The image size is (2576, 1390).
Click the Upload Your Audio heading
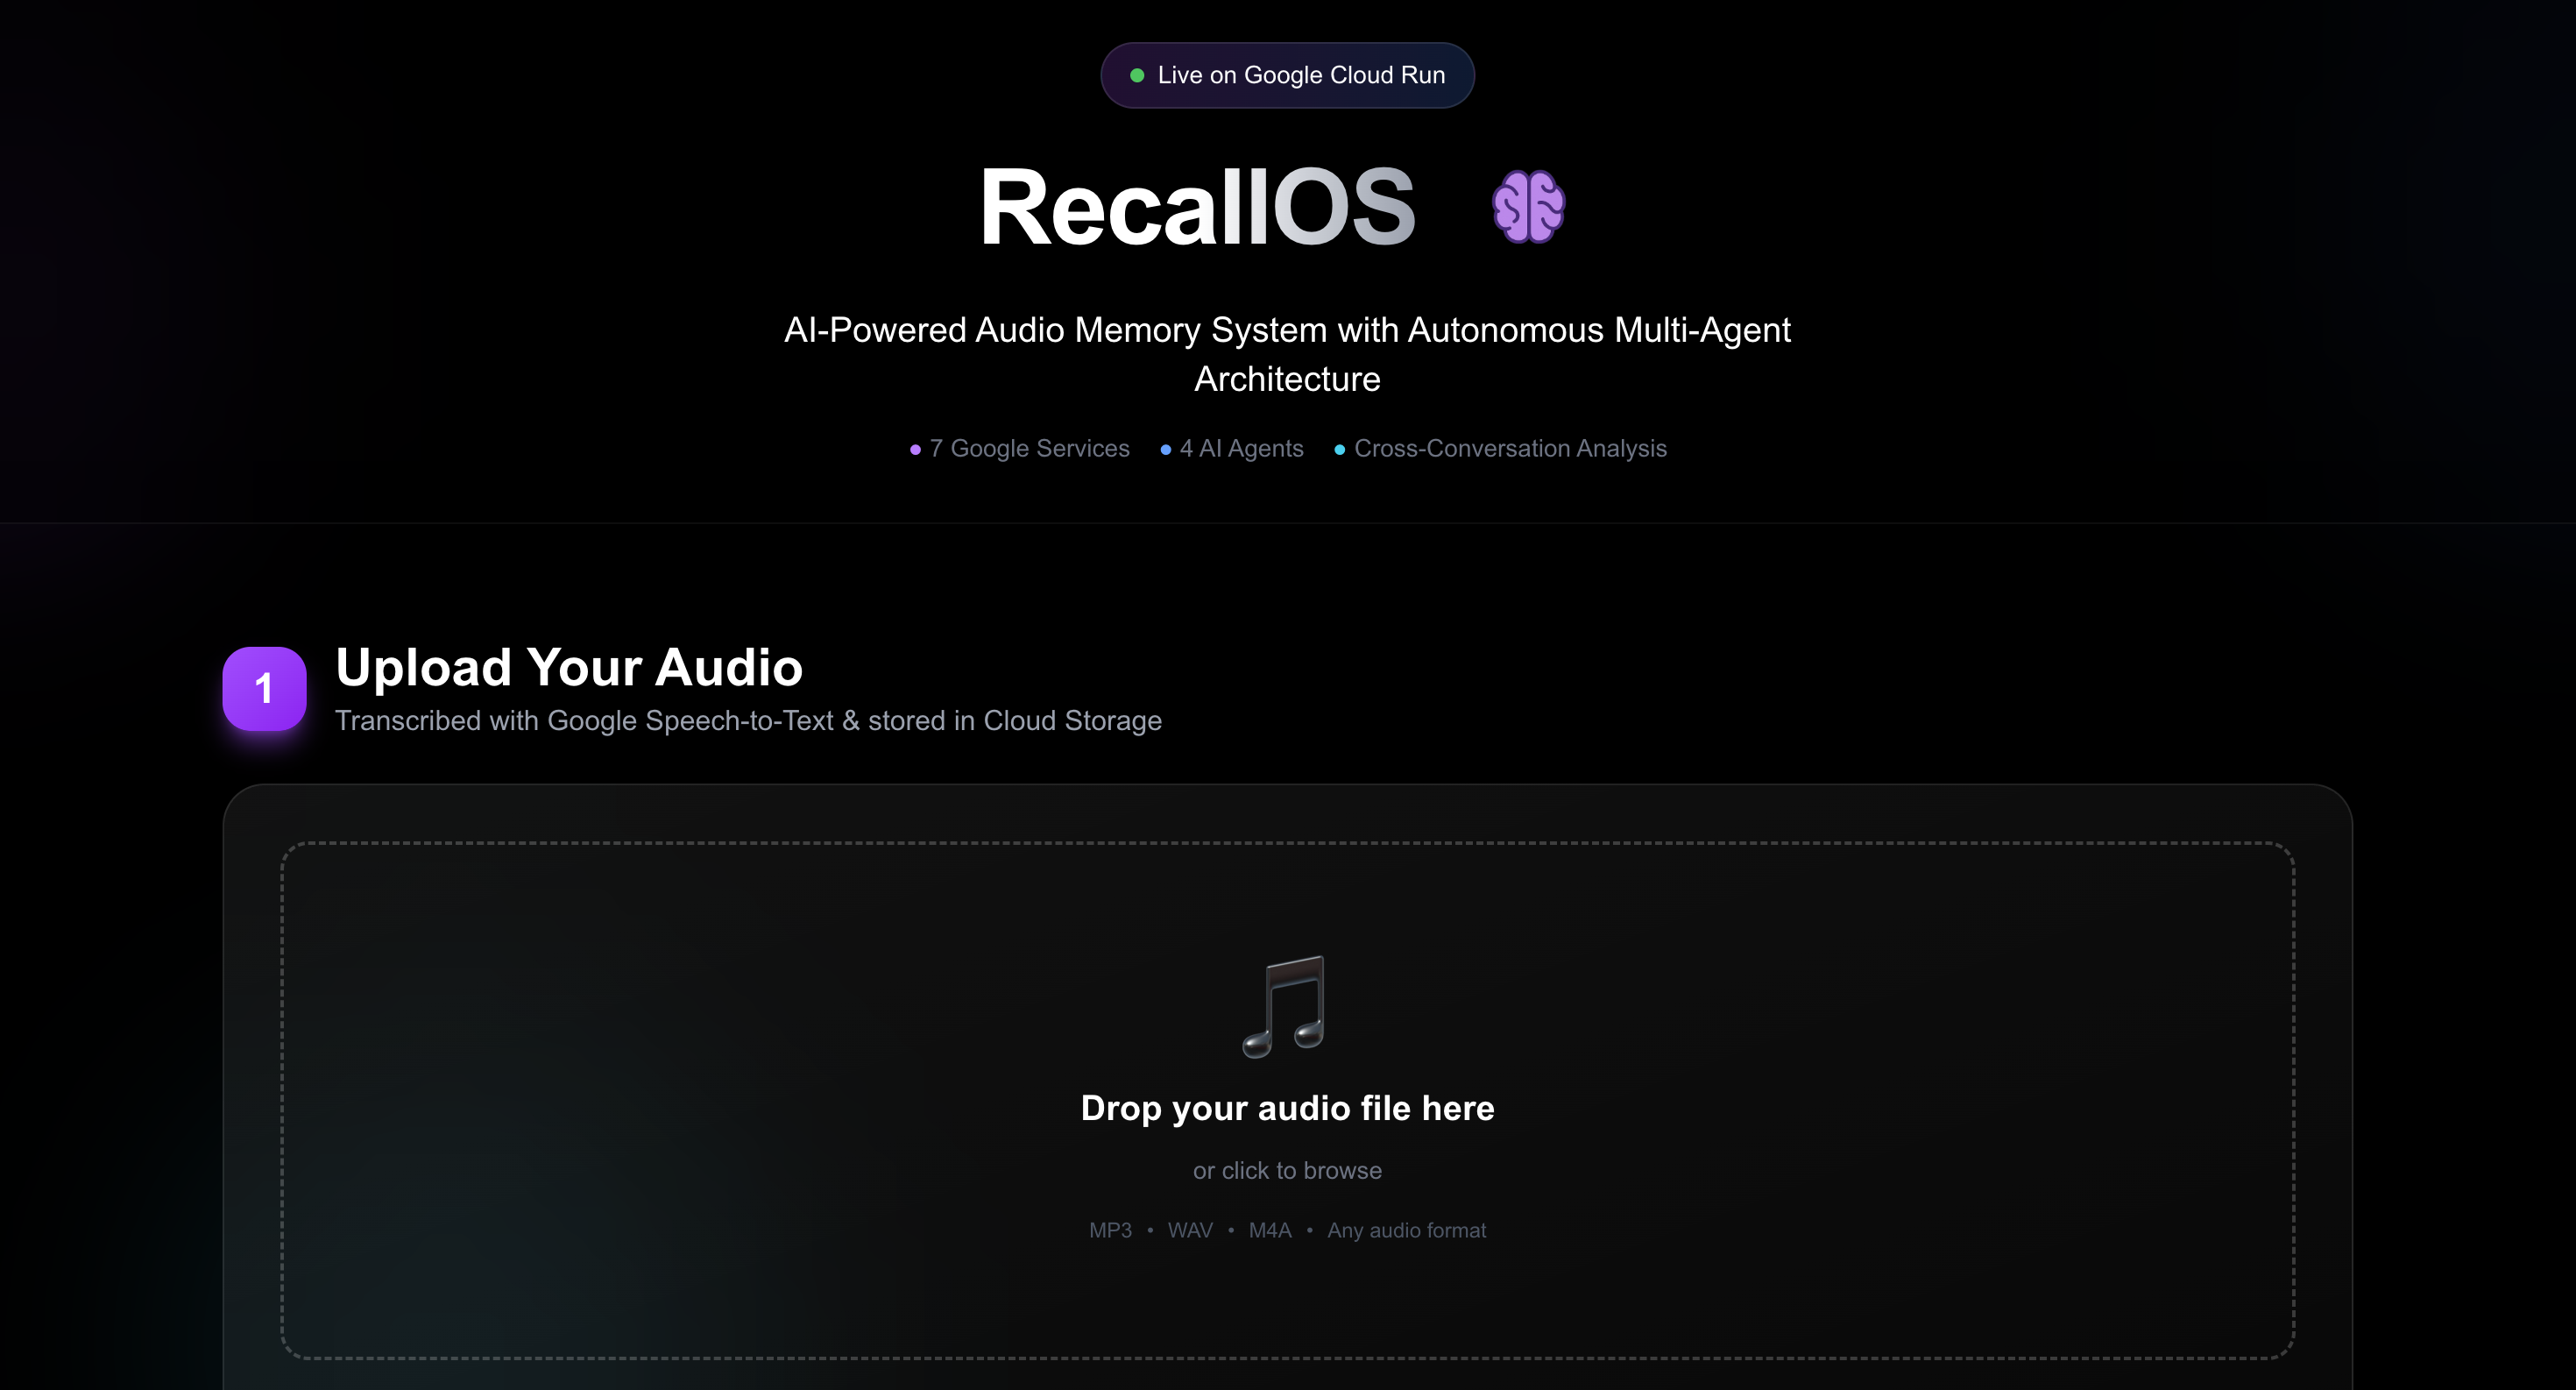[569, 667]
